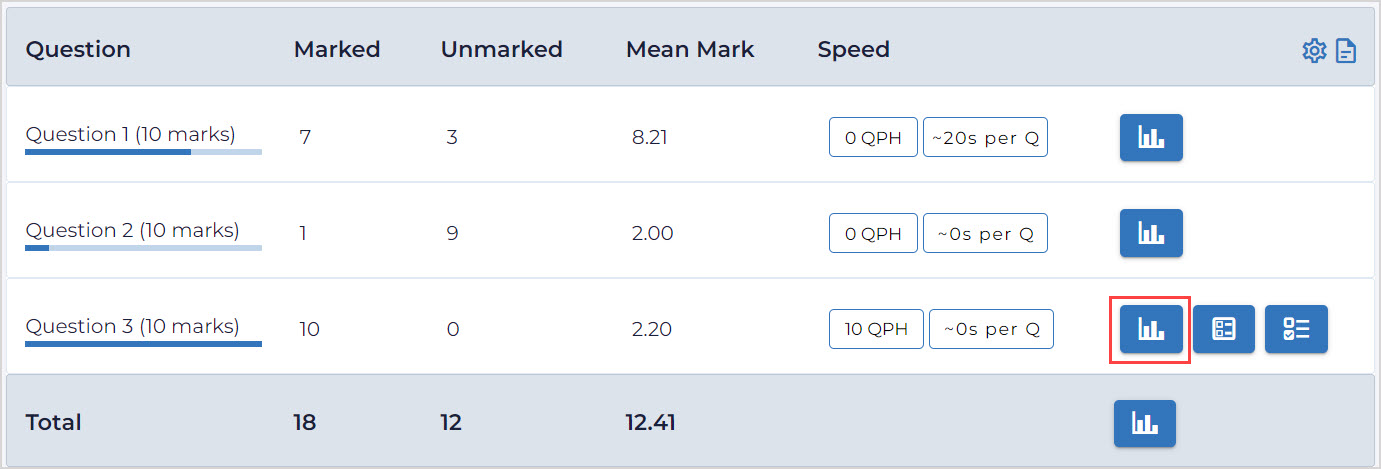Click the document report icon in header
The height and width of the screenshot is (469, 1381).
[x=1346, y=50]
